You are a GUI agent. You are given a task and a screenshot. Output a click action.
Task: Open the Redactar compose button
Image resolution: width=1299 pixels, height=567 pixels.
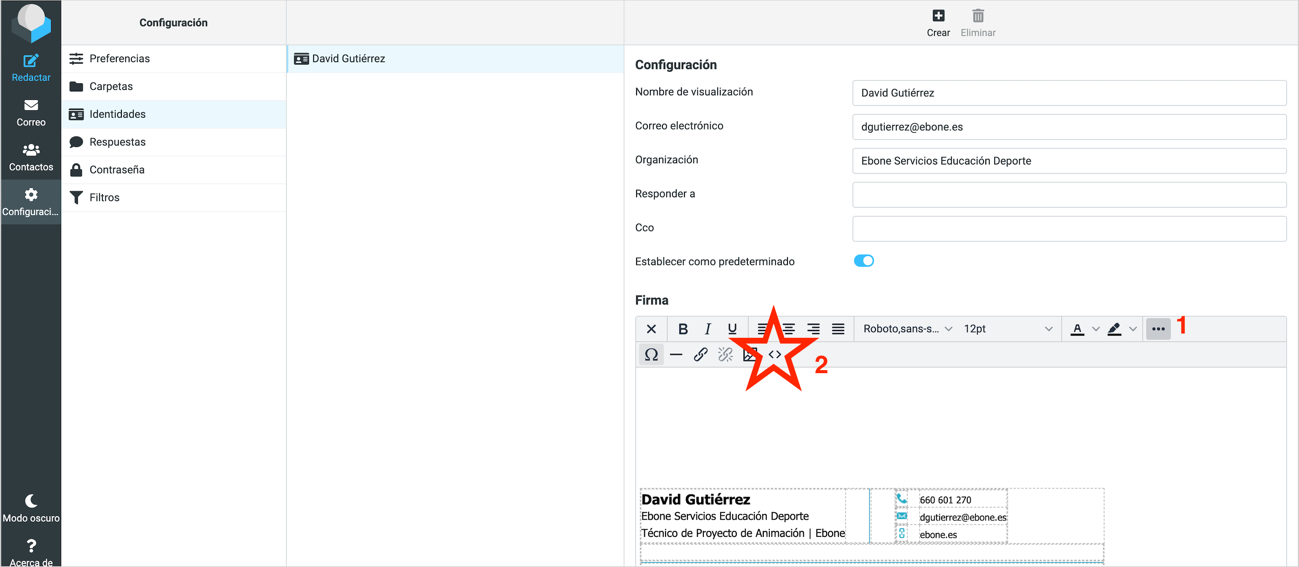coord(31,68)
